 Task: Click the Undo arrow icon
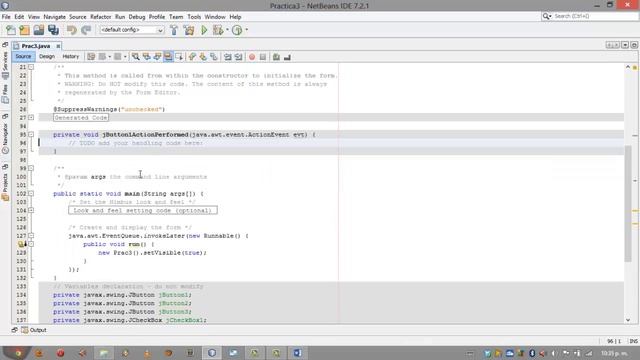(x=72, y=30)
